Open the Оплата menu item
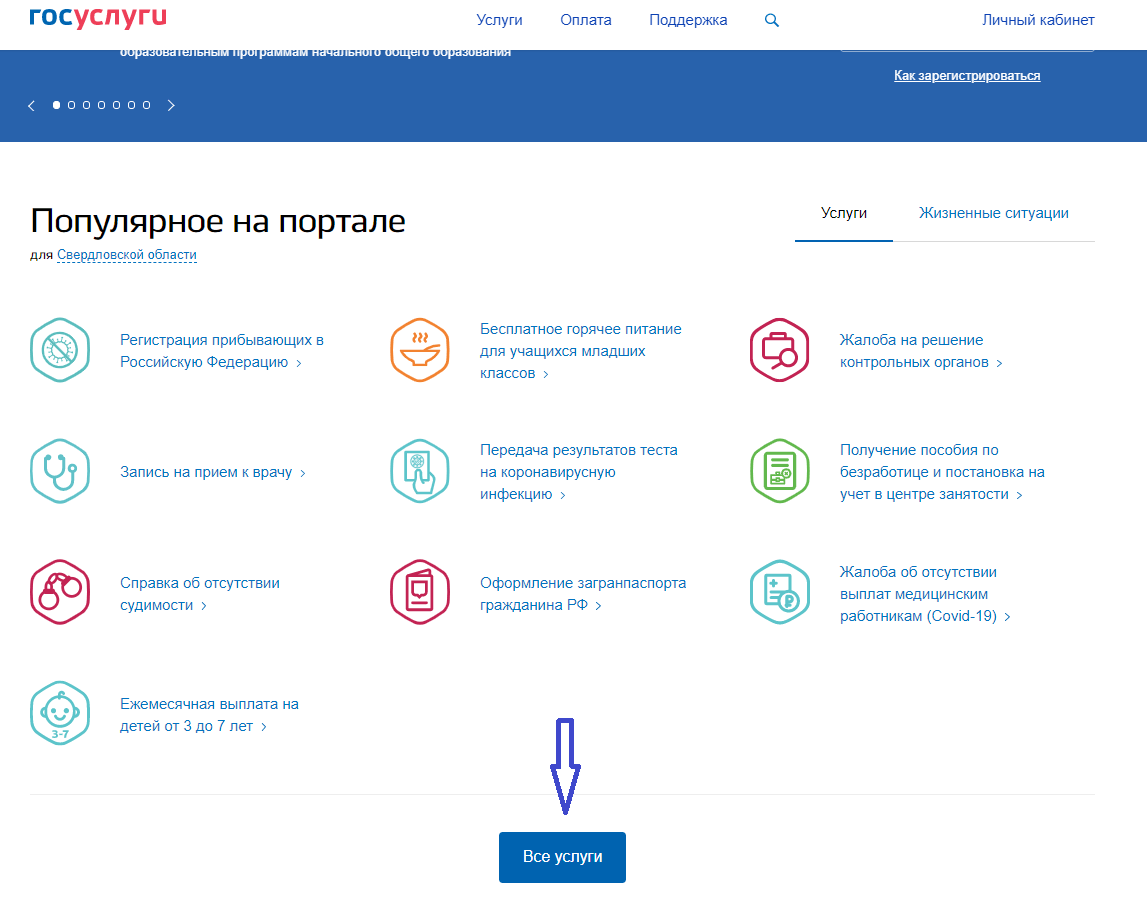Image resolution: width=1147 pixels, height=916 pixels. click(586, 20)
